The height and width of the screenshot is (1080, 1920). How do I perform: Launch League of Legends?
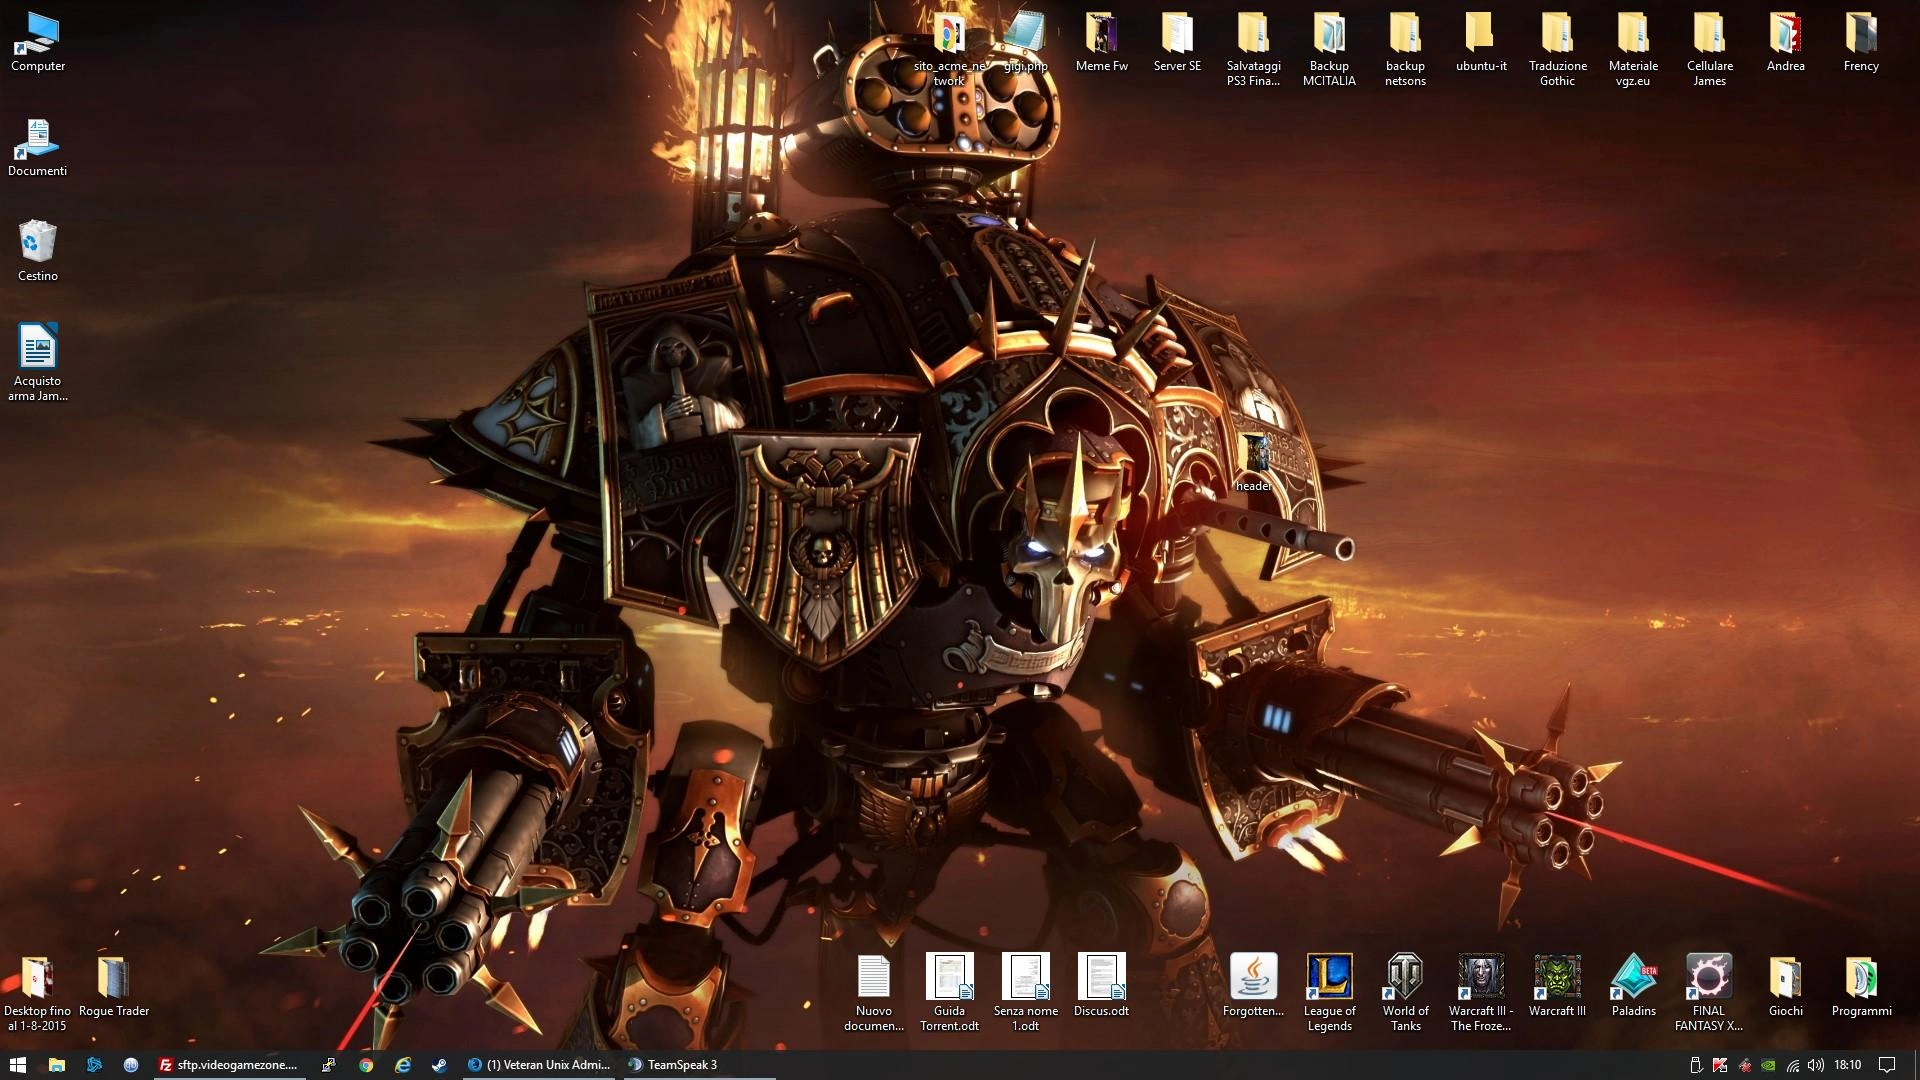point(1329,992)
